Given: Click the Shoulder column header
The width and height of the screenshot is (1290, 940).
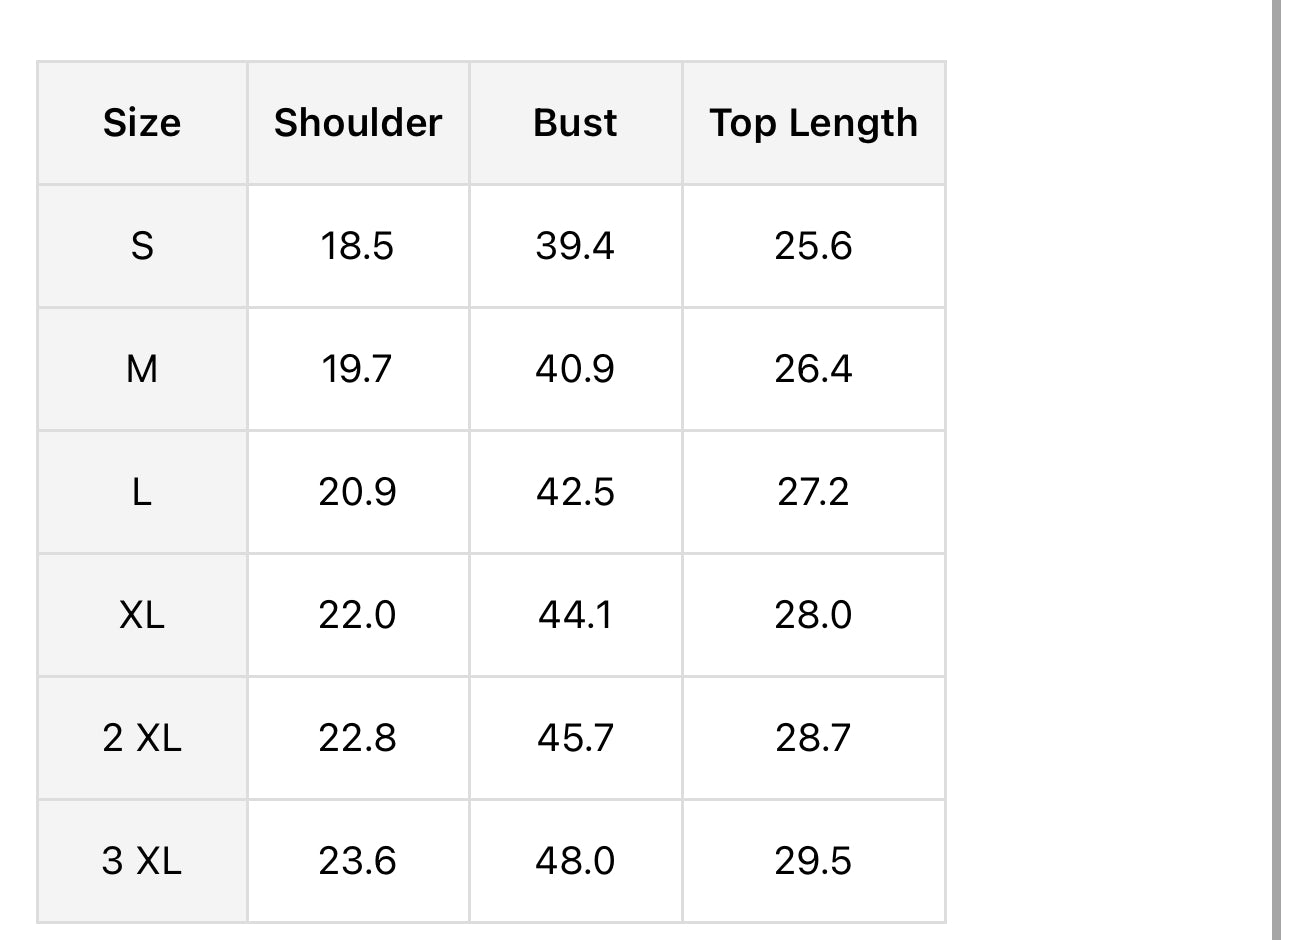Looking at the screenshot, I should tap(358, 123).
